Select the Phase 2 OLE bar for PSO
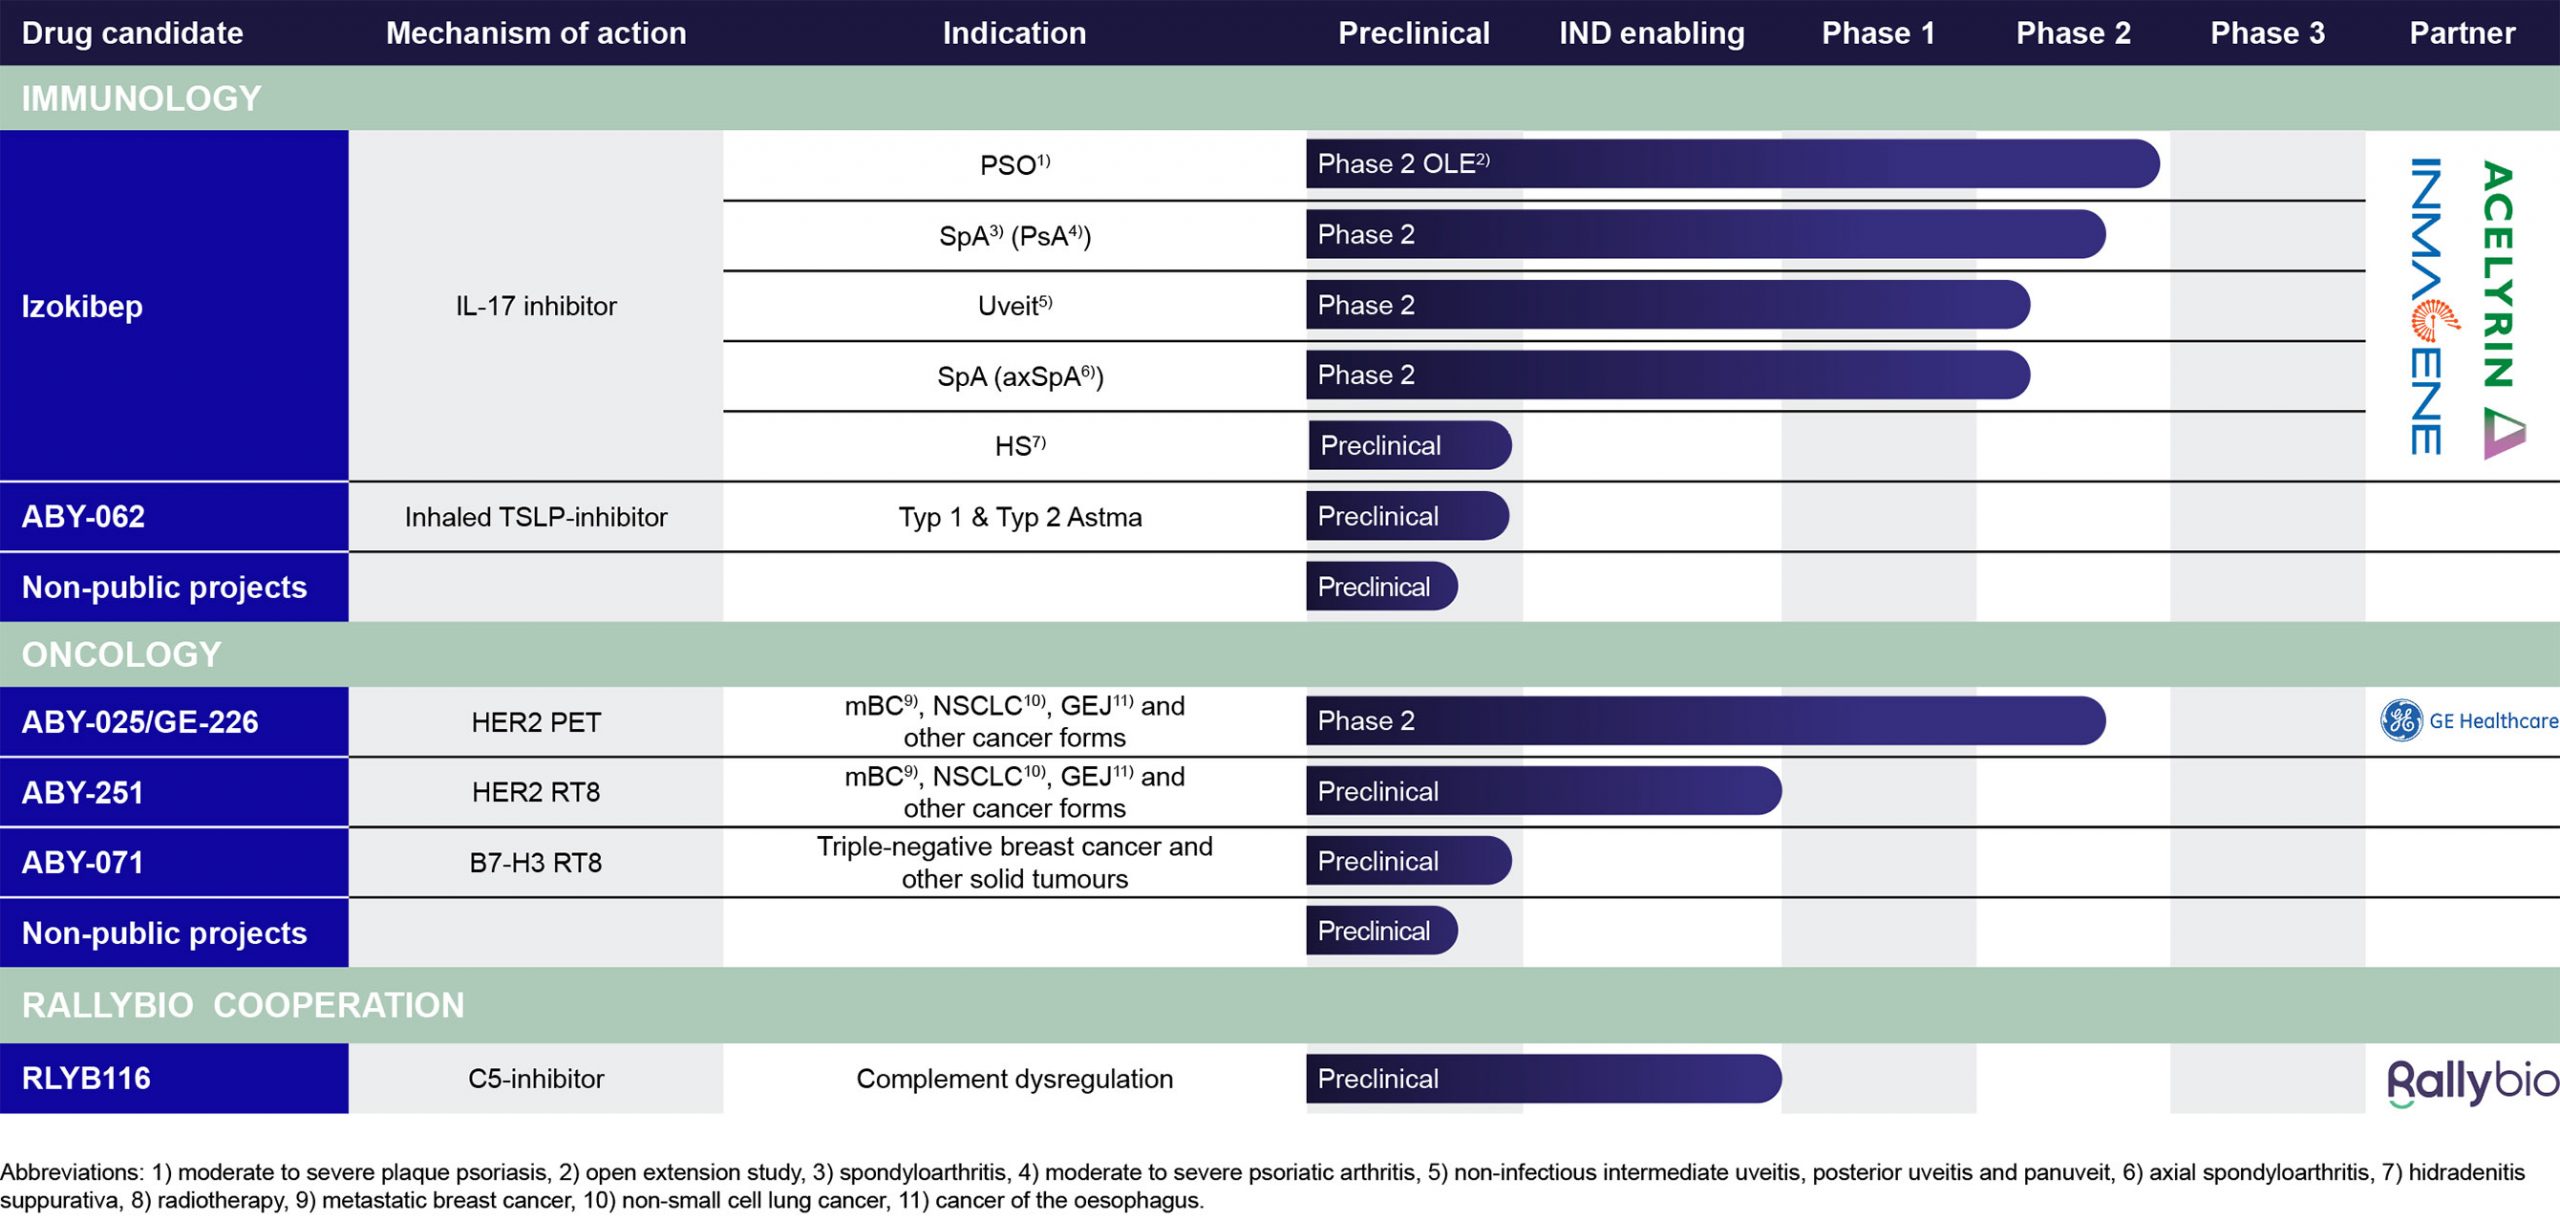 coord(1731,164)
